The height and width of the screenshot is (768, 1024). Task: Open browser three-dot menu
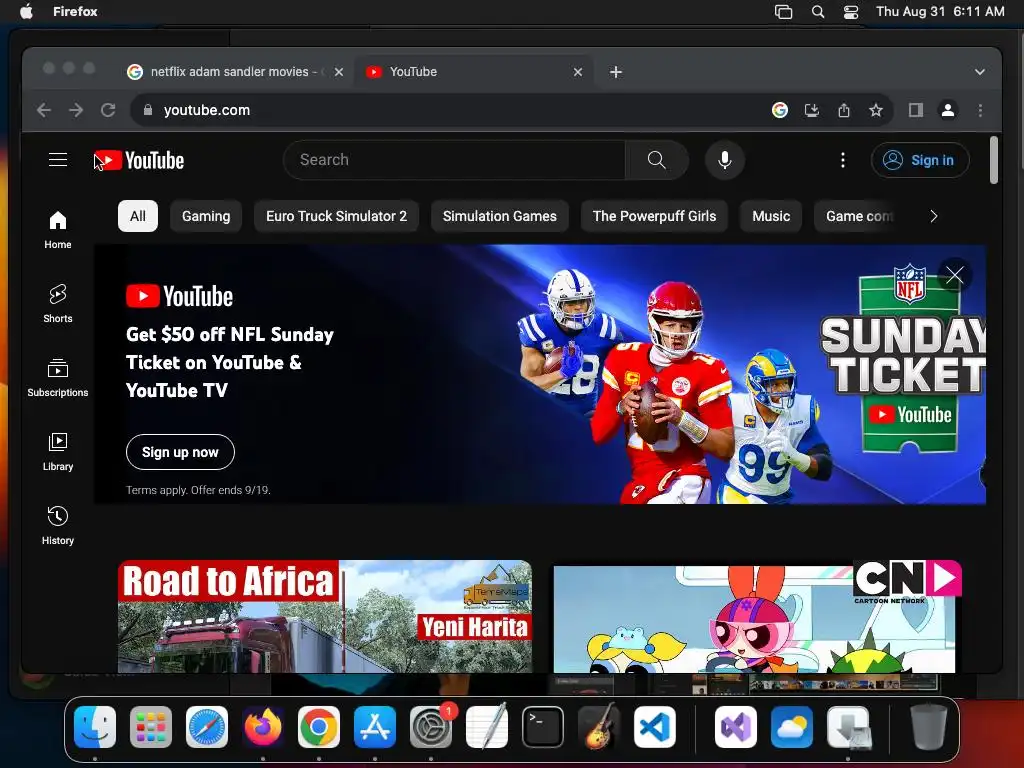[x=980, y=110]
